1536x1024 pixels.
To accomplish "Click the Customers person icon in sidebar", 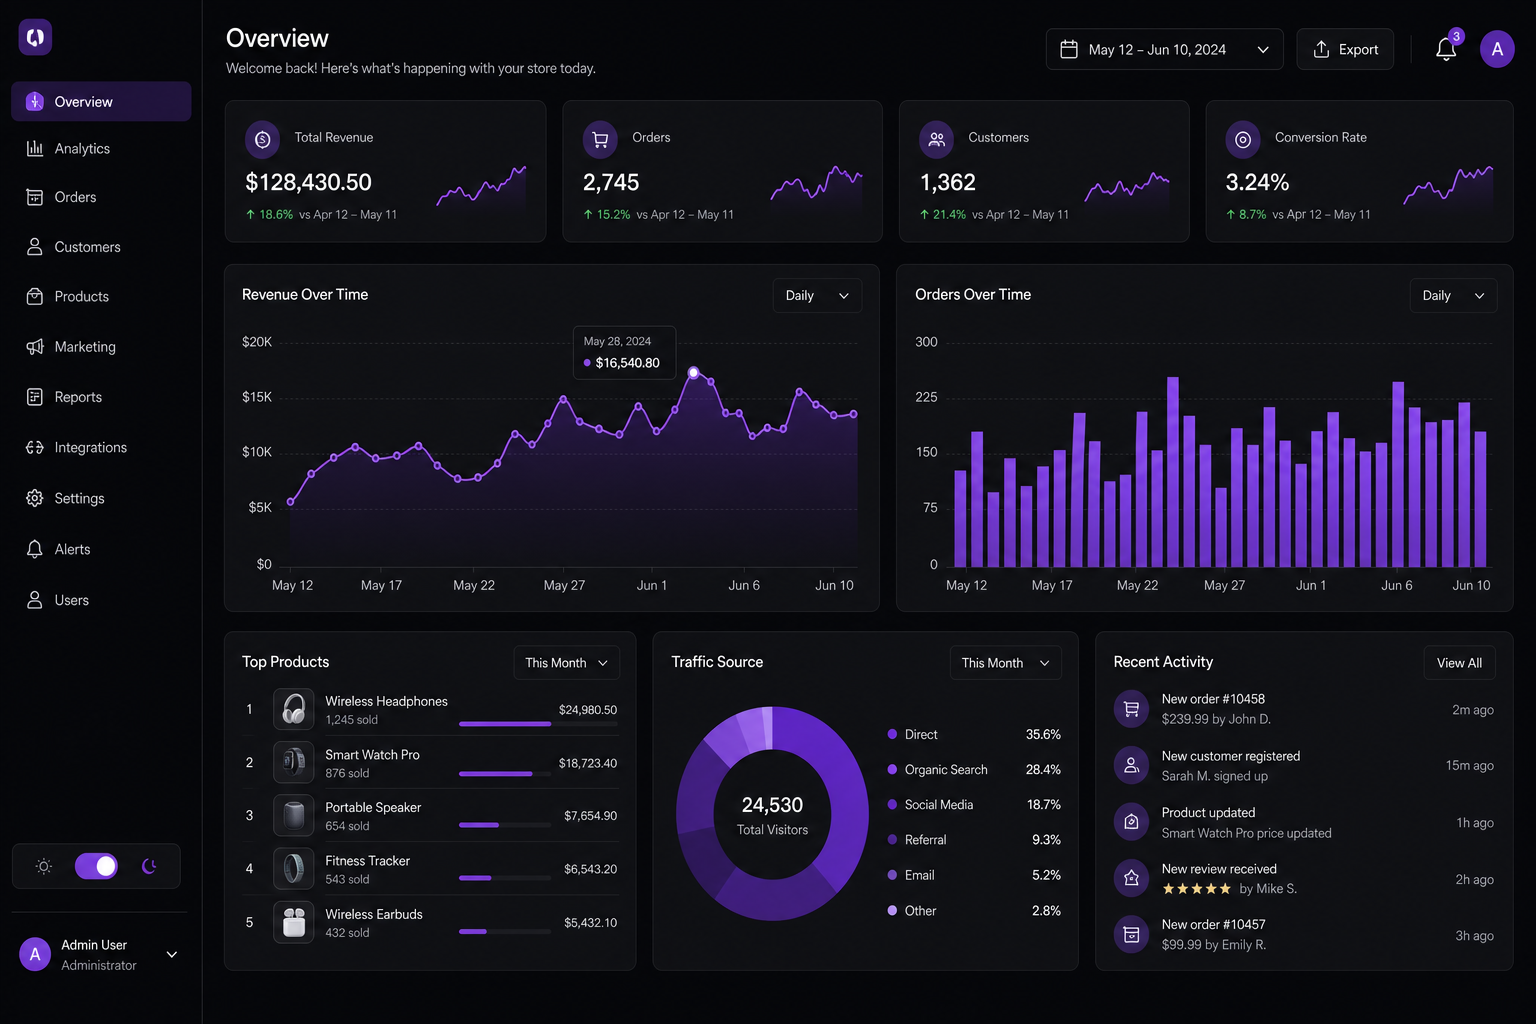I will tap(35, 247).
